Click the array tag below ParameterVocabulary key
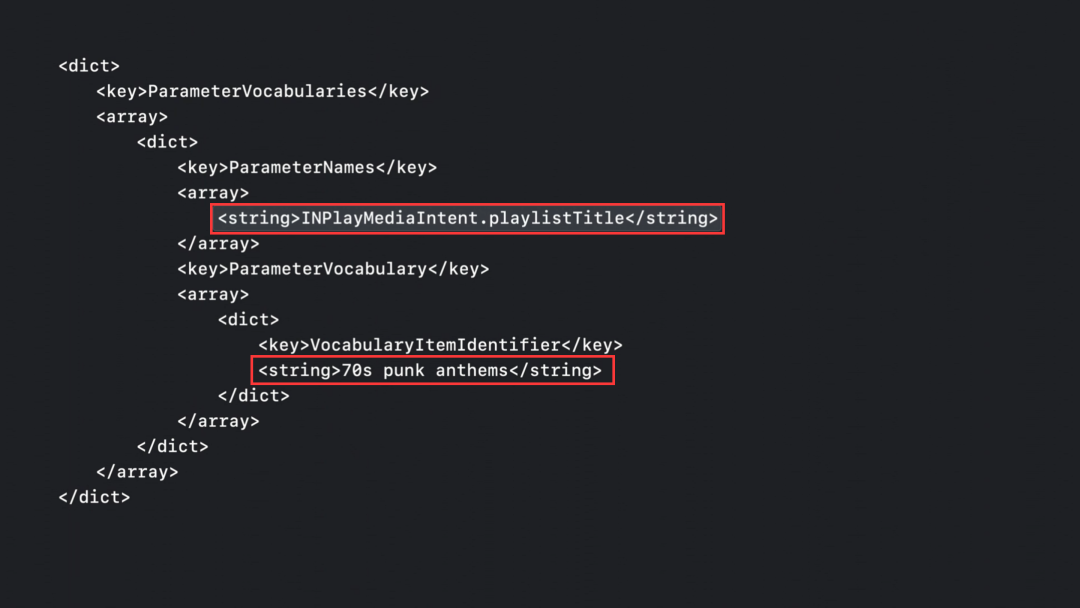Screen dimensions: 1080x608 point(213,295)
